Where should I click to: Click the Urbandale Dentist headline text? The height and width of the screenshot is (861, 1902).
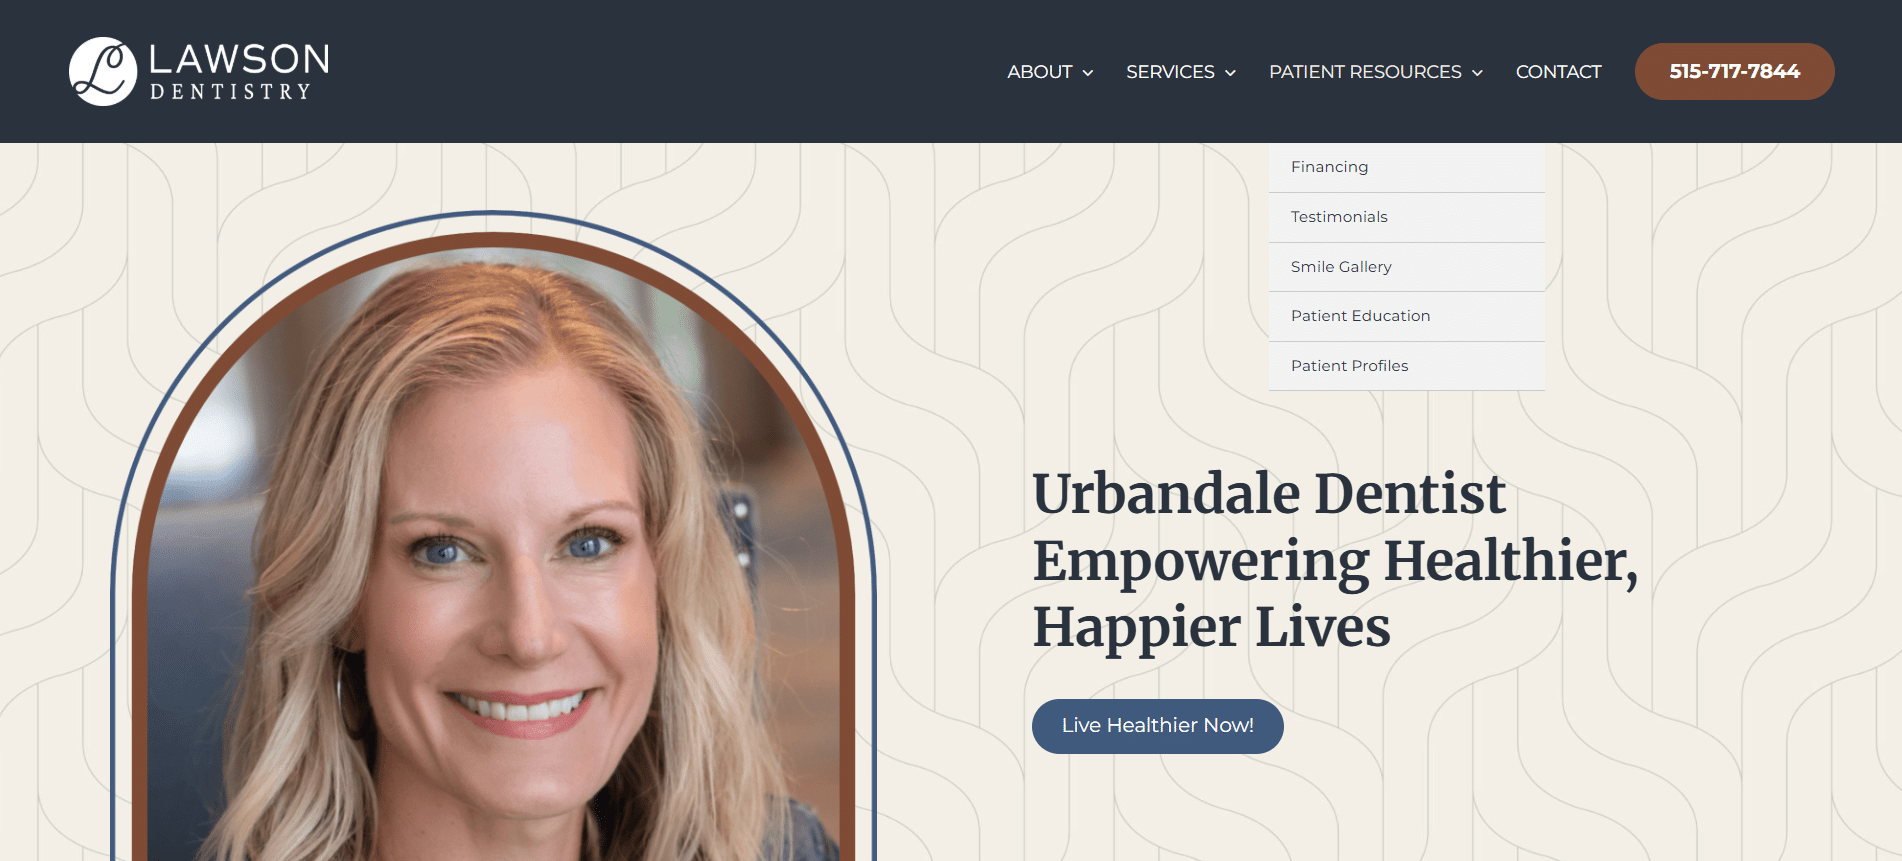tap(1269, 493)
